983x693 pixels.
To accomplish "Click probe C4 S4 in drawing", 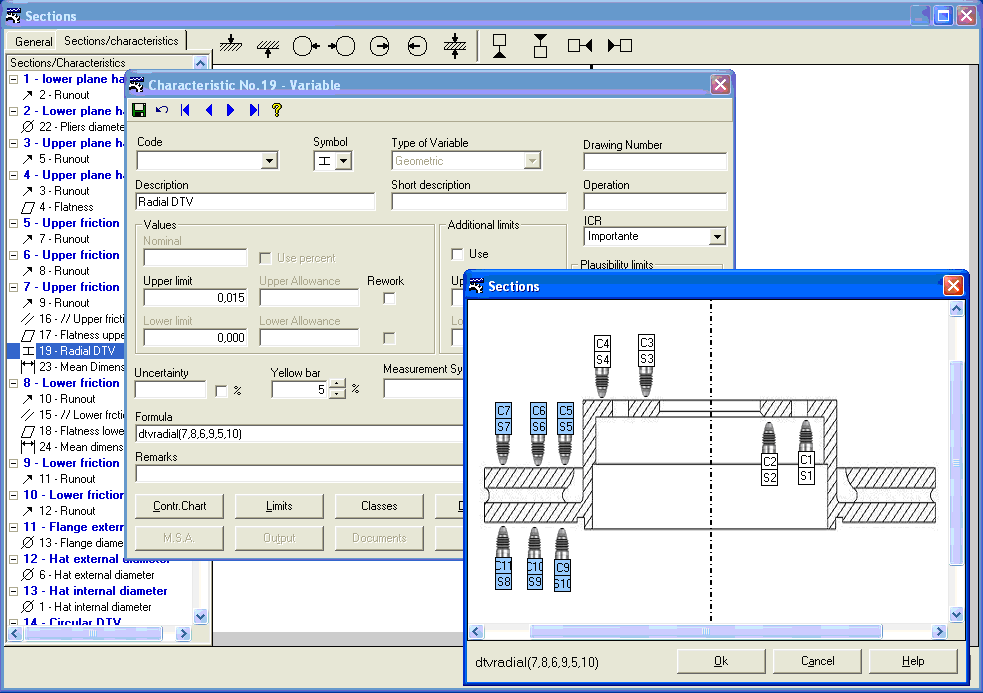I will tap(602, 366).
